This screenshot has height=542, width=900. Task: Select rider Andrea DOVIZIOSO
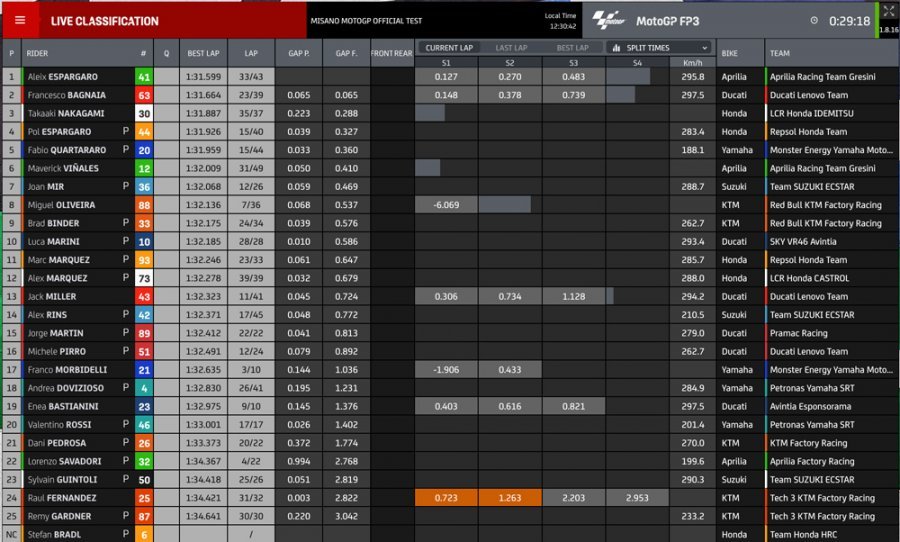(x=65, y=388)
